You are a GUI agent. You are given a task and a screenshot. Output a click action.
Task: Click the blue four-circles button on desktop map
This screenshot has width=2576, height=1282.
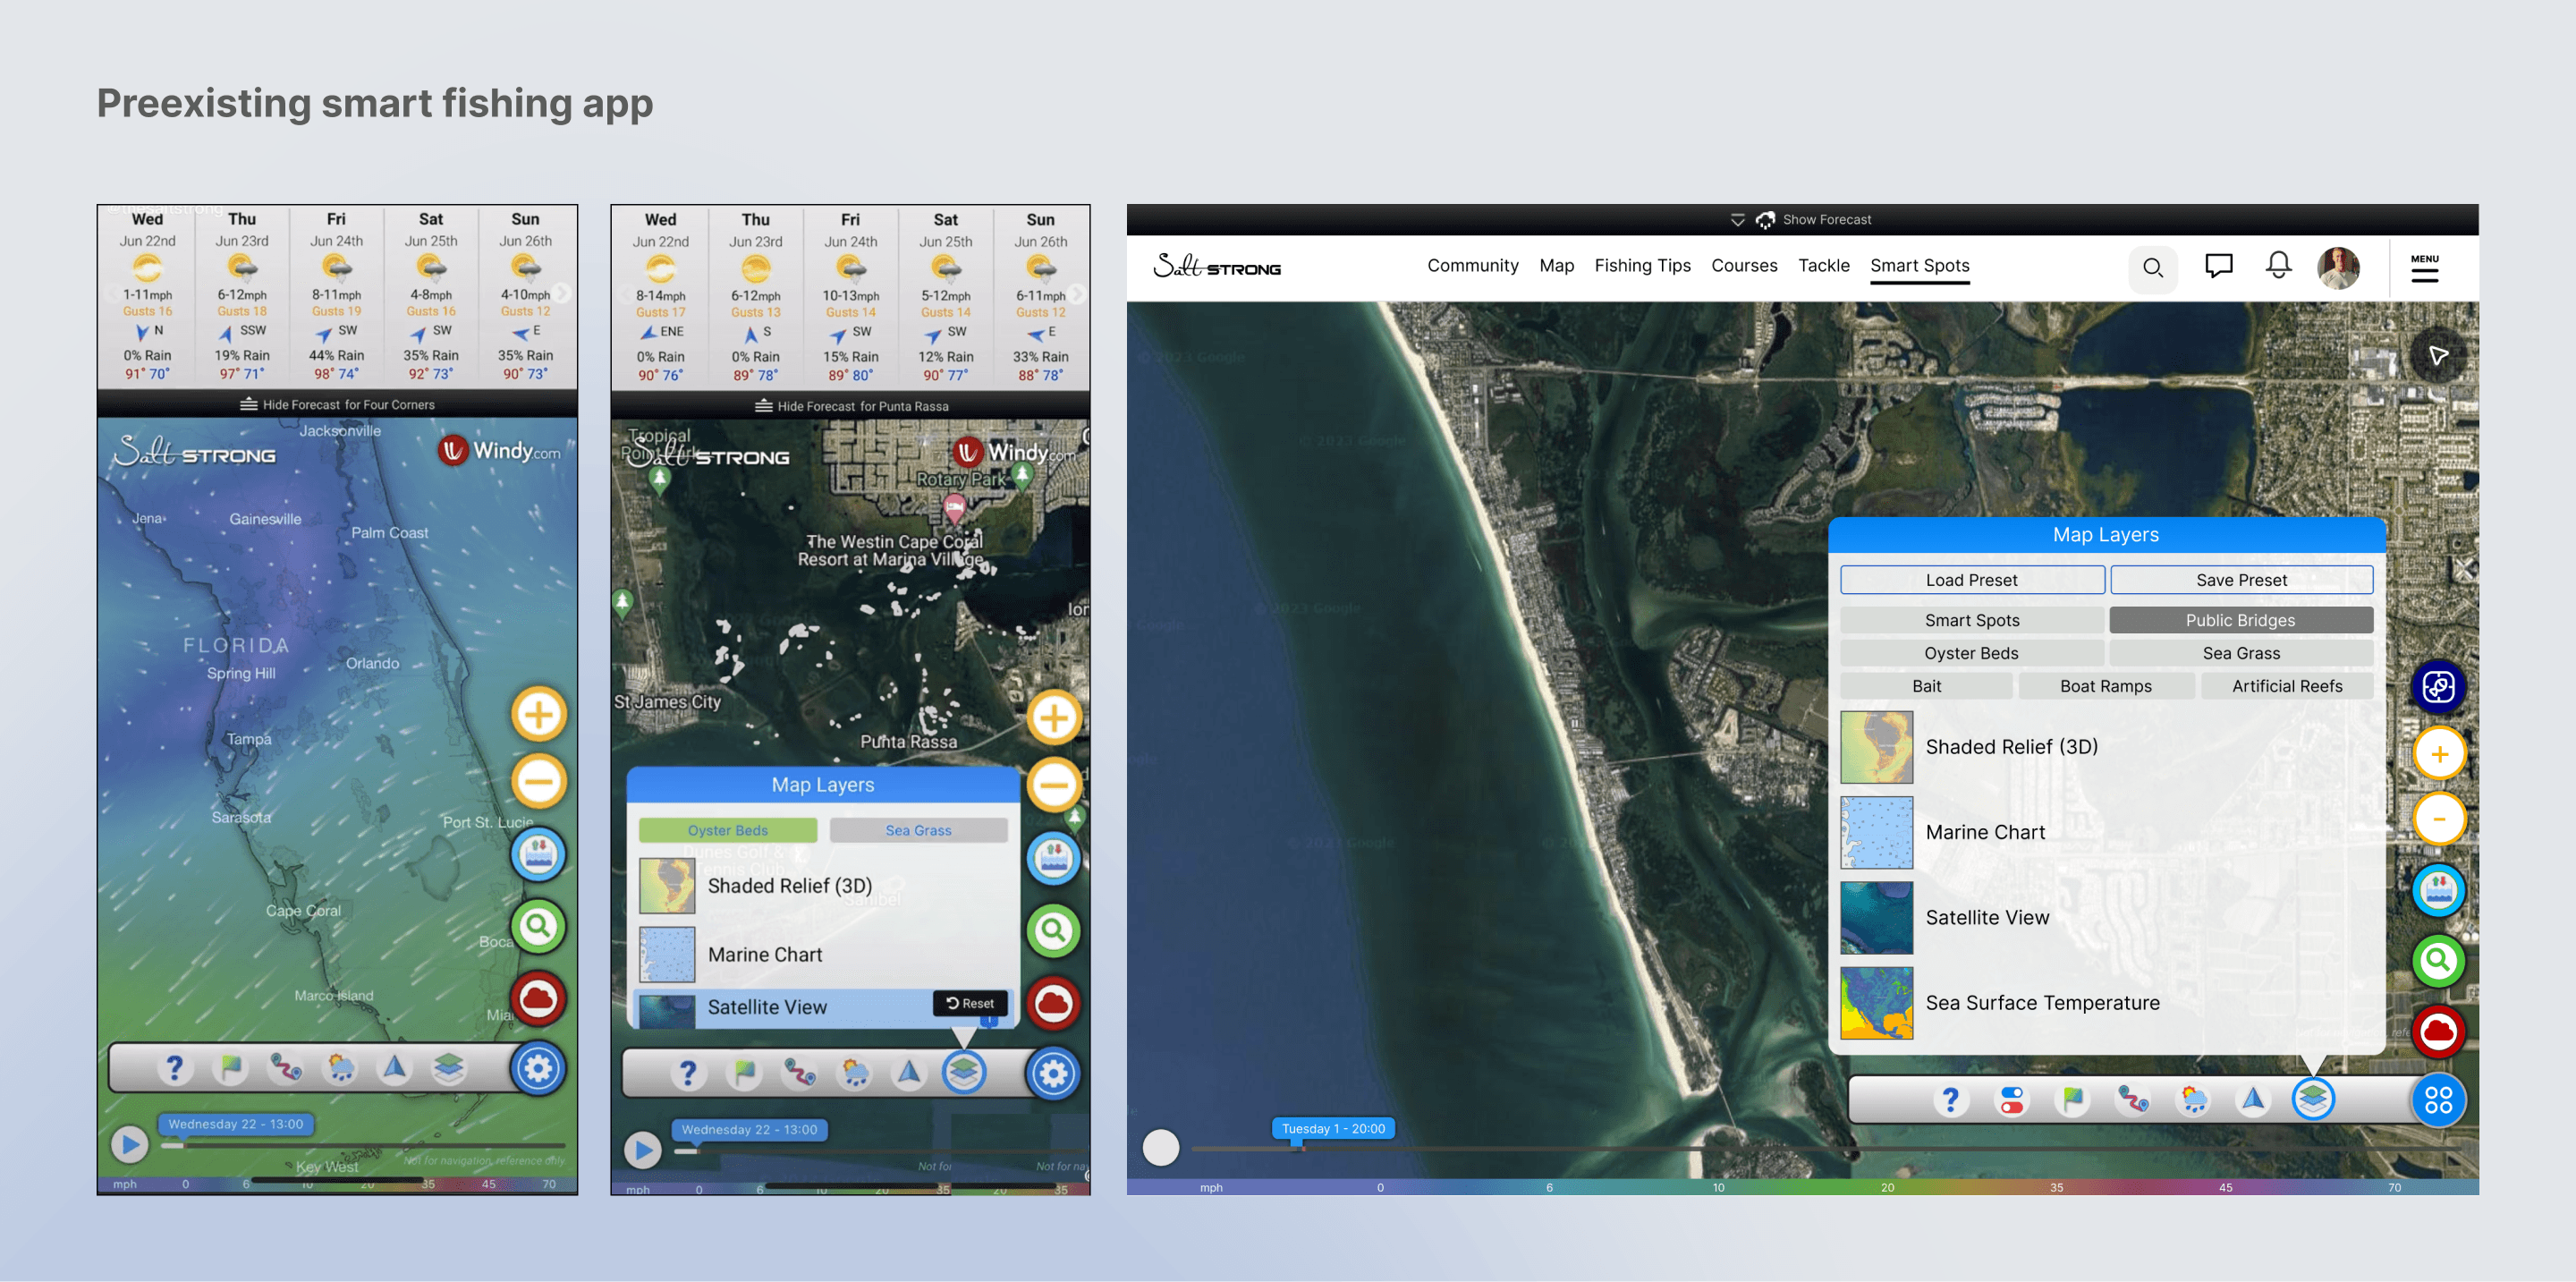[x=2438, y=1100]
